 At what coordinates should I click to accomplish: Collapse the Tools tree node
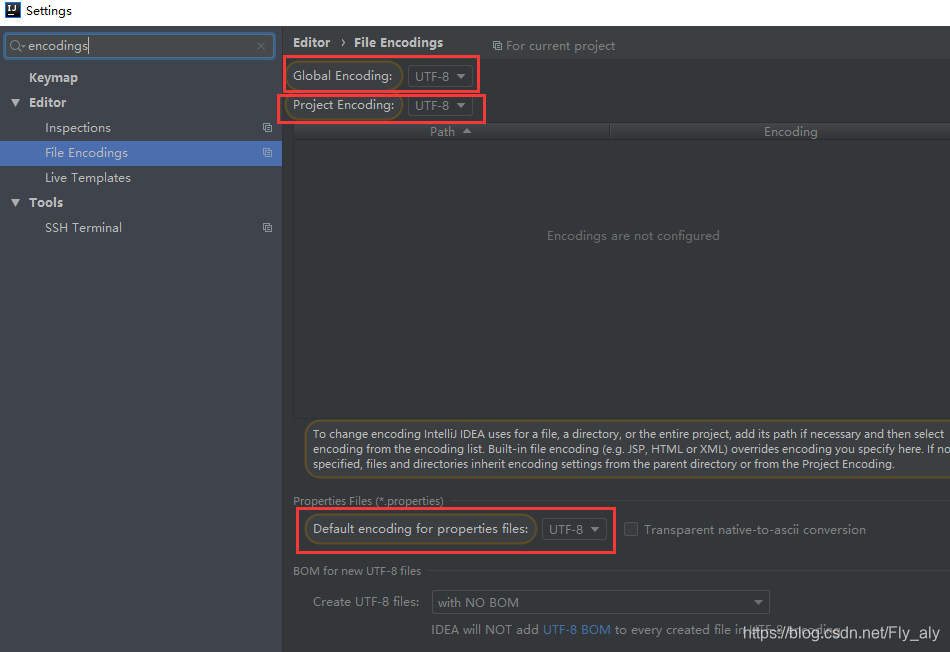[x=16, y=203]
